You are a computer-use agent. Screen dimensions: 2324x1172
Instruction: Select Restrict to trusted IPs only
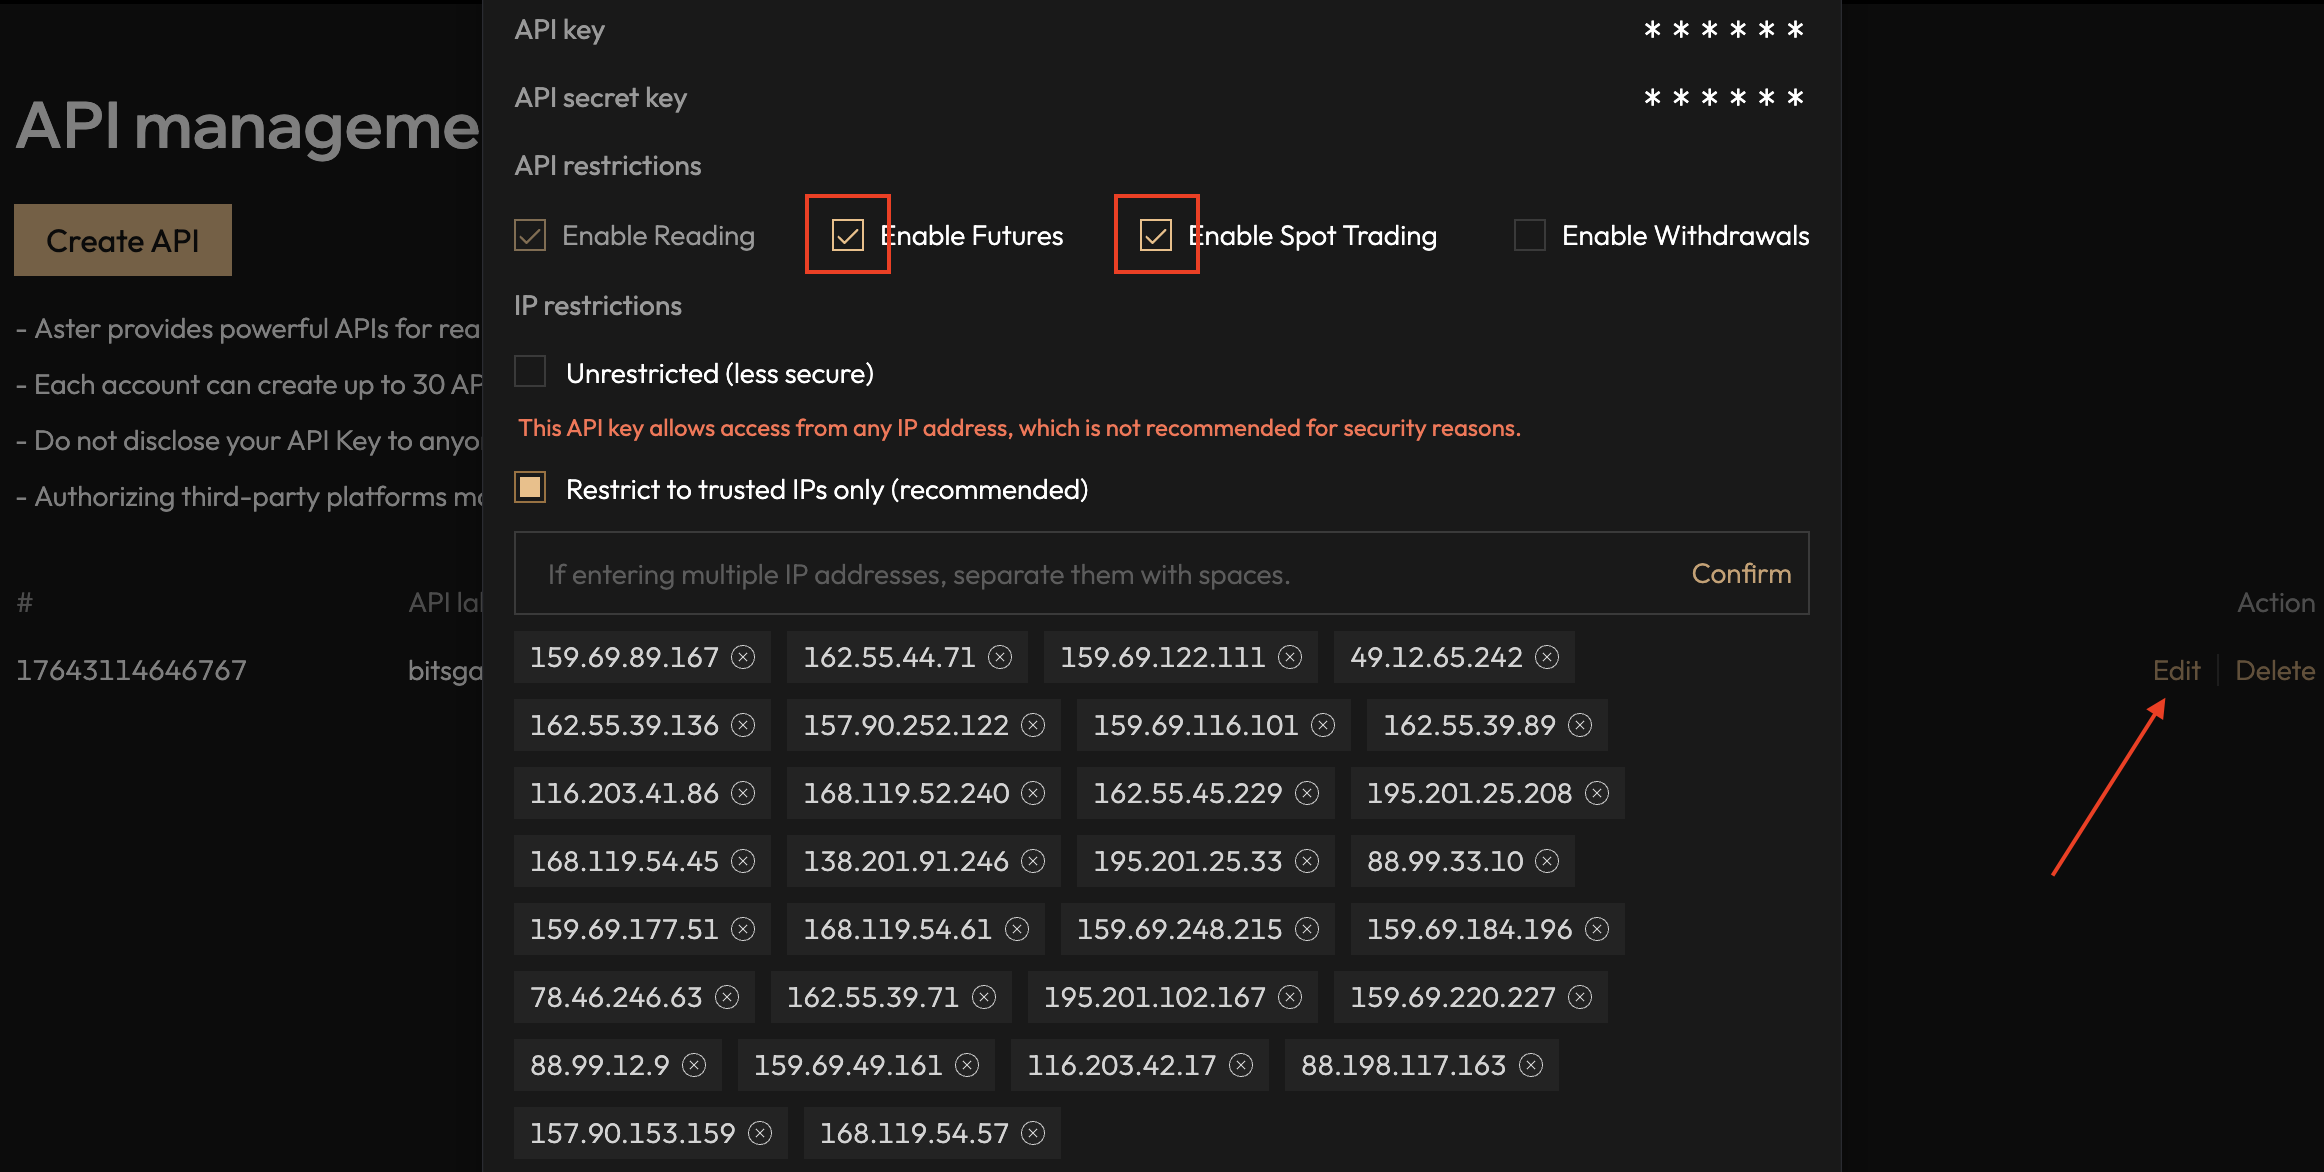pos(530,488)
